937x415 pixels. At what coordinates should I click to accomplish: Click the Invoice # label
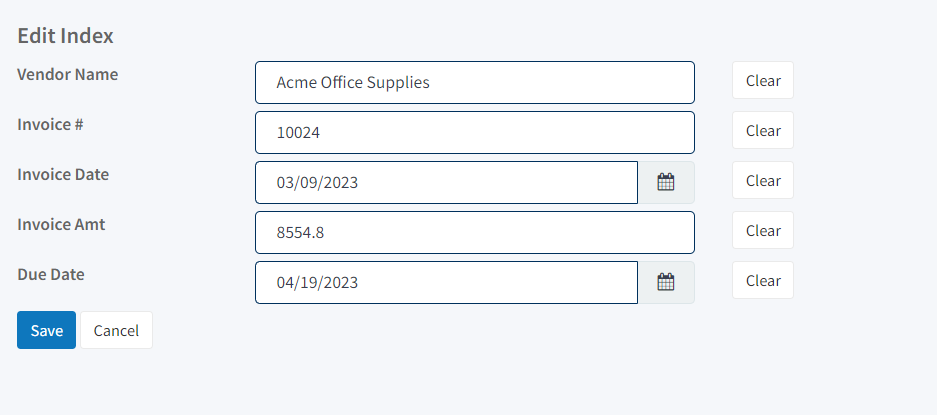tap(50, 124)
